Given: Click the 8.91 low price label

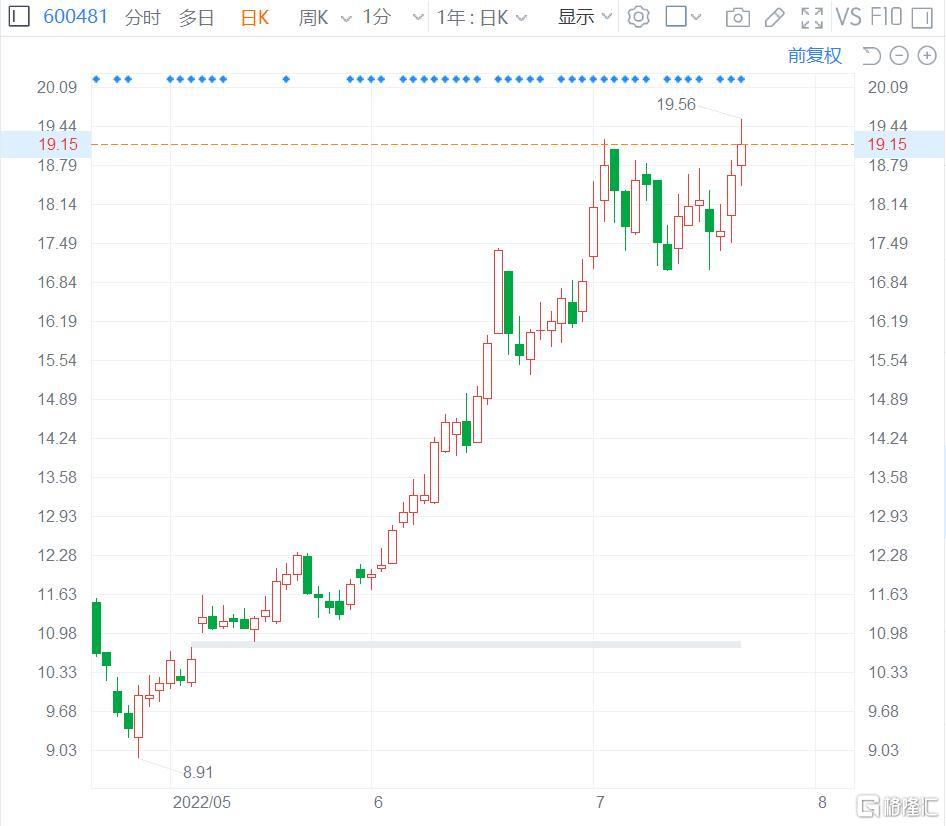Looking at the screenshot, I should (x=198, y=772).
